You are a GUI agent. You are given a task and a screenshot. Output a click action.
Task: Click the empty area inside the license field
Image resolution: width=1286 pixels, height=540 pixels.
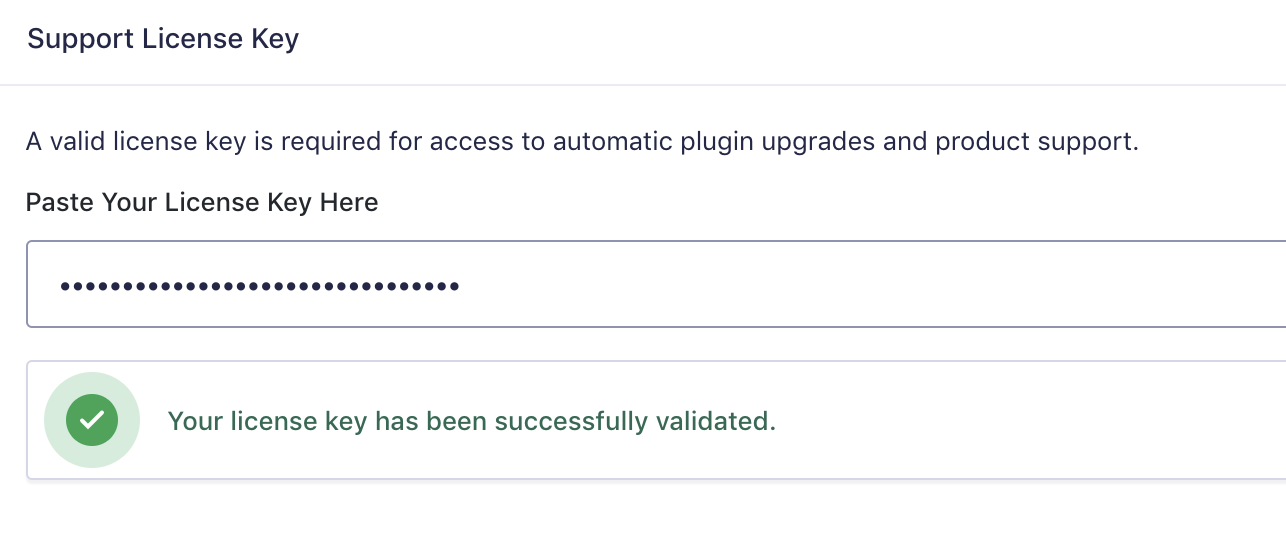(870, 285)
